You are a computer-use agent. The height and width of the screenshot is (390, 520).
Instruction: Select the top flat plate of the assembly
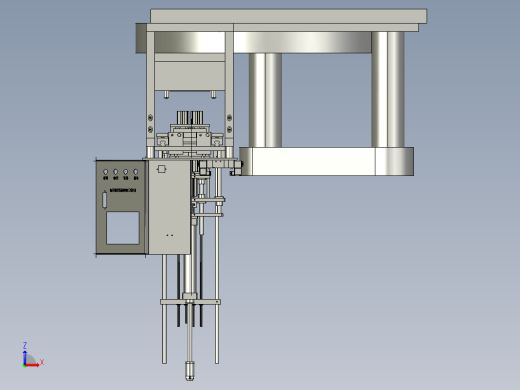(x=289, y=16)
